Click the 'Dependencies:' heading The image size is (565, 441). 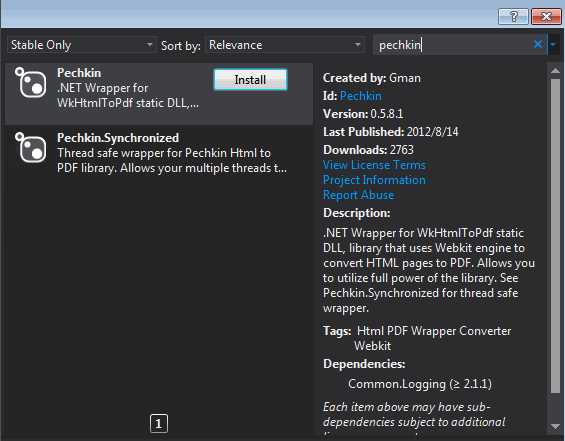point(364,364)
